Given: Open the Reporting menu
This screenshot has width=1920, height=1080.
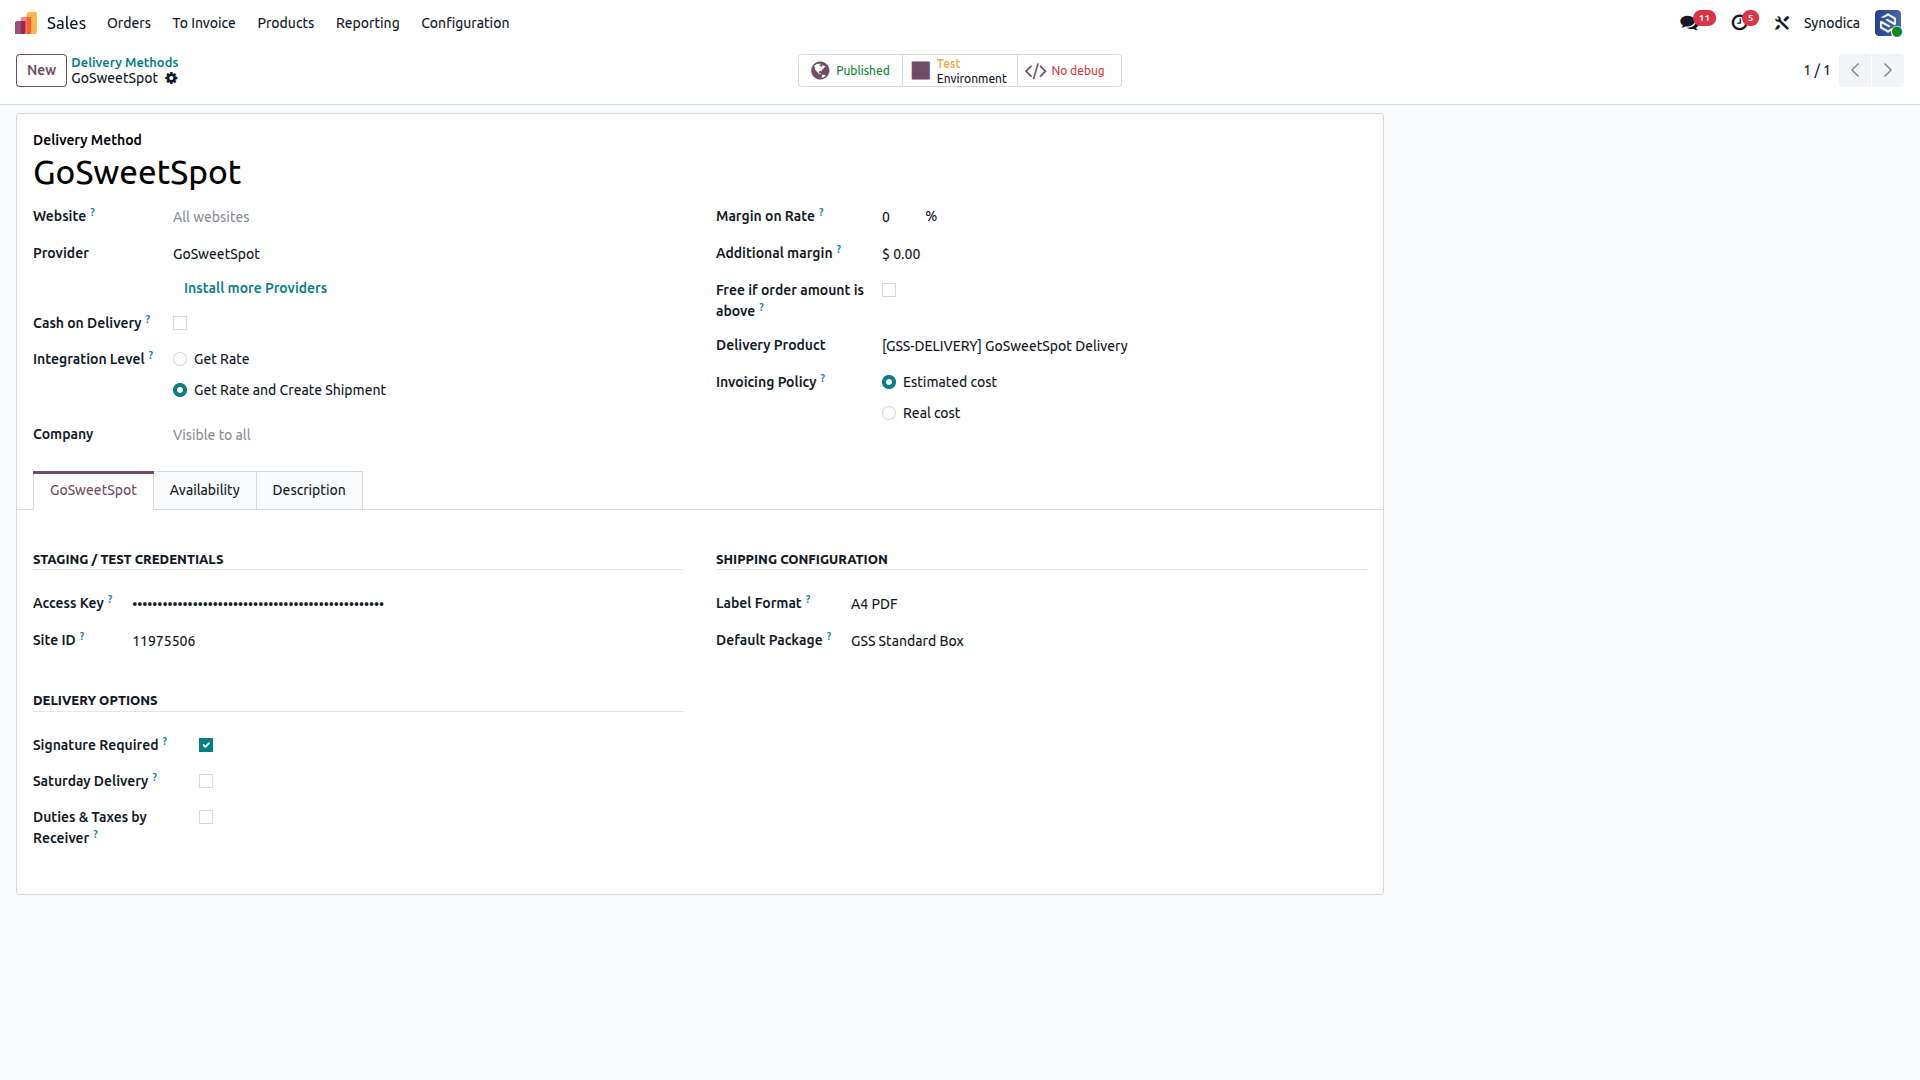Looking at the screenshot, I should coord(368,23).
